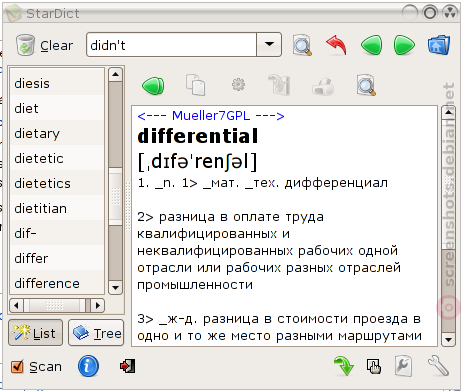Click search-in-definition magnifier icon
Image resolution: width=461 pixels, height=391 pixels.
pyautogui.click(x=366, y=85)
